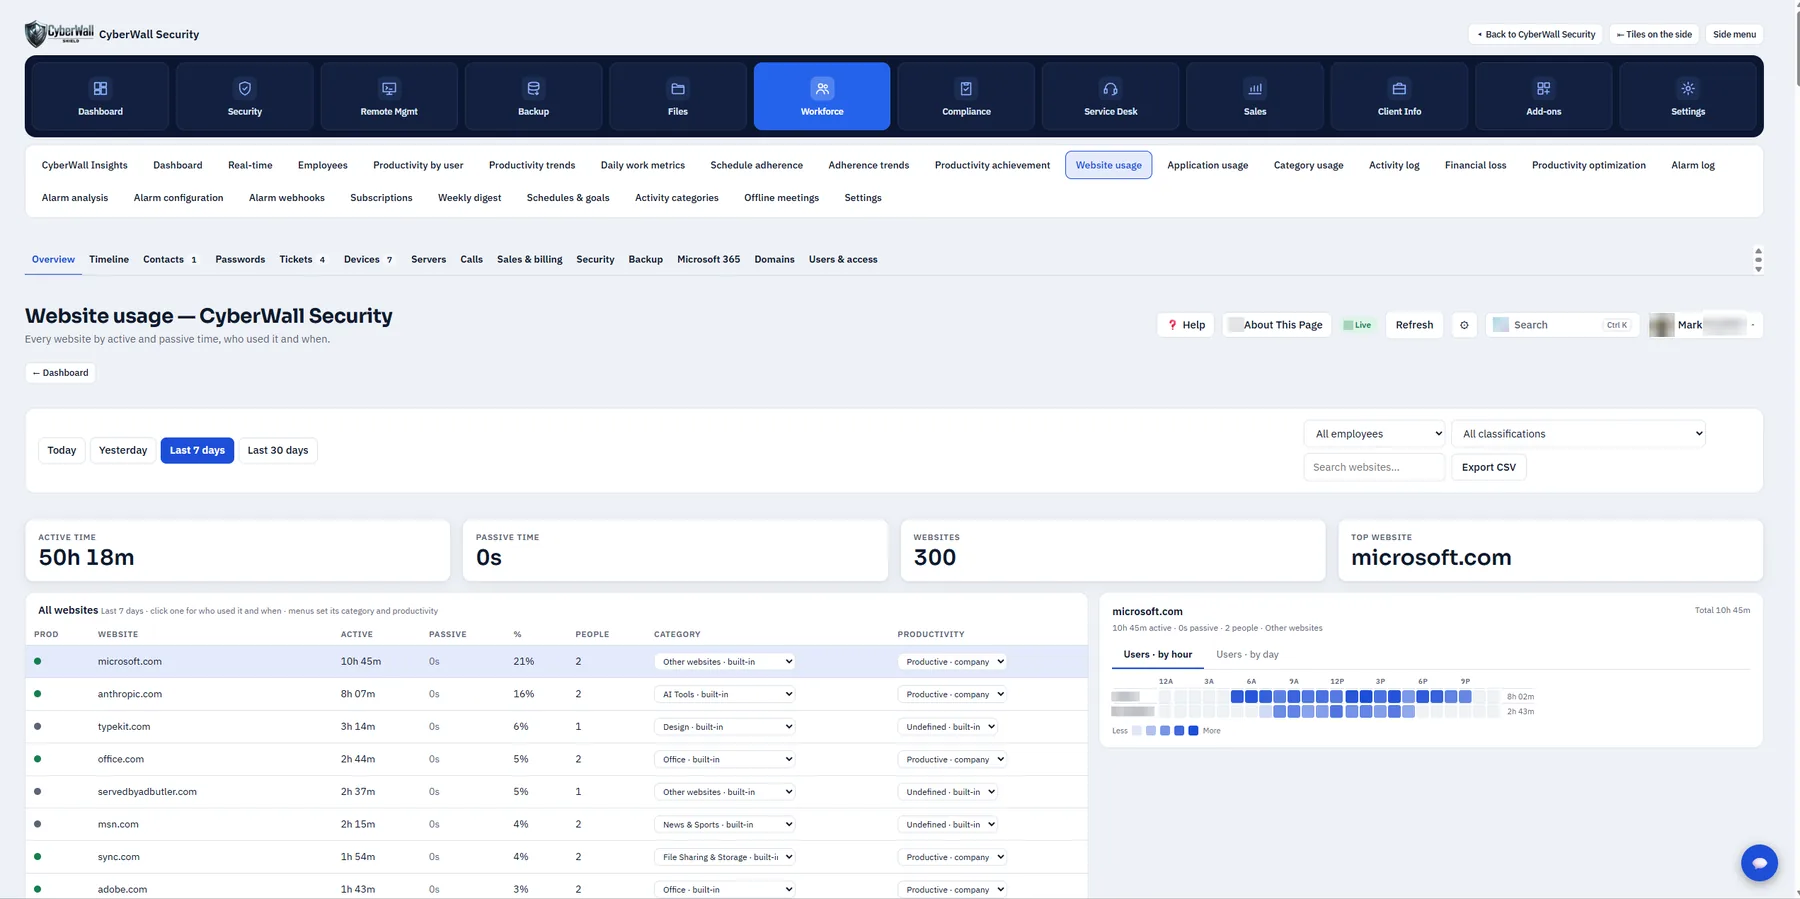Viewport: 1800px width, 899px height.
Task: Open the Files folder tile
Action: [678, 96]
